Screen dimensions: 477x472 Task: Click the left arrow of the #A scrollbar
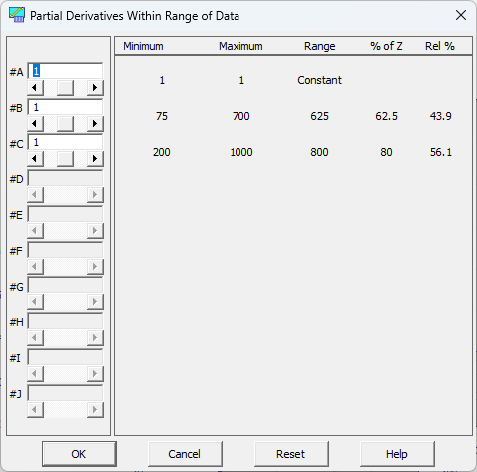tap(35, 88)
